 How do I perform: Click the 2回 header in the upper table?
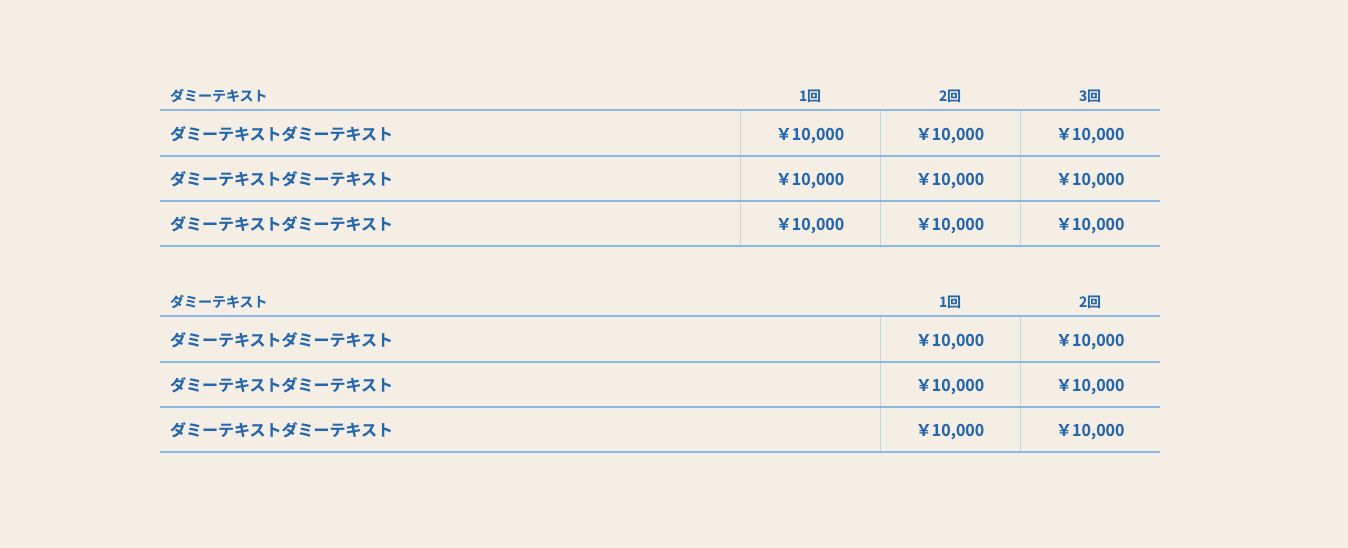pos(949,96)
